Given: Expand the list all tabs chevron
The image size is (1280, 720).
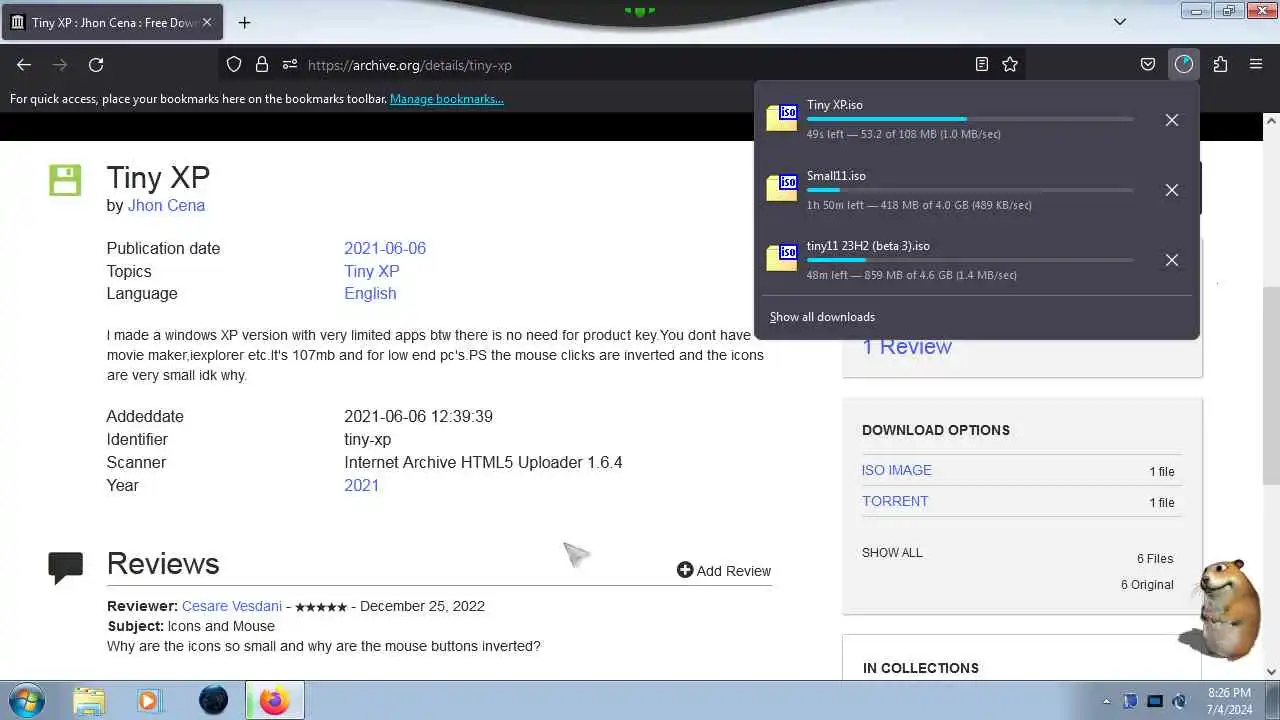Looking at the screenshot, I should click(x=1120, y=21).
